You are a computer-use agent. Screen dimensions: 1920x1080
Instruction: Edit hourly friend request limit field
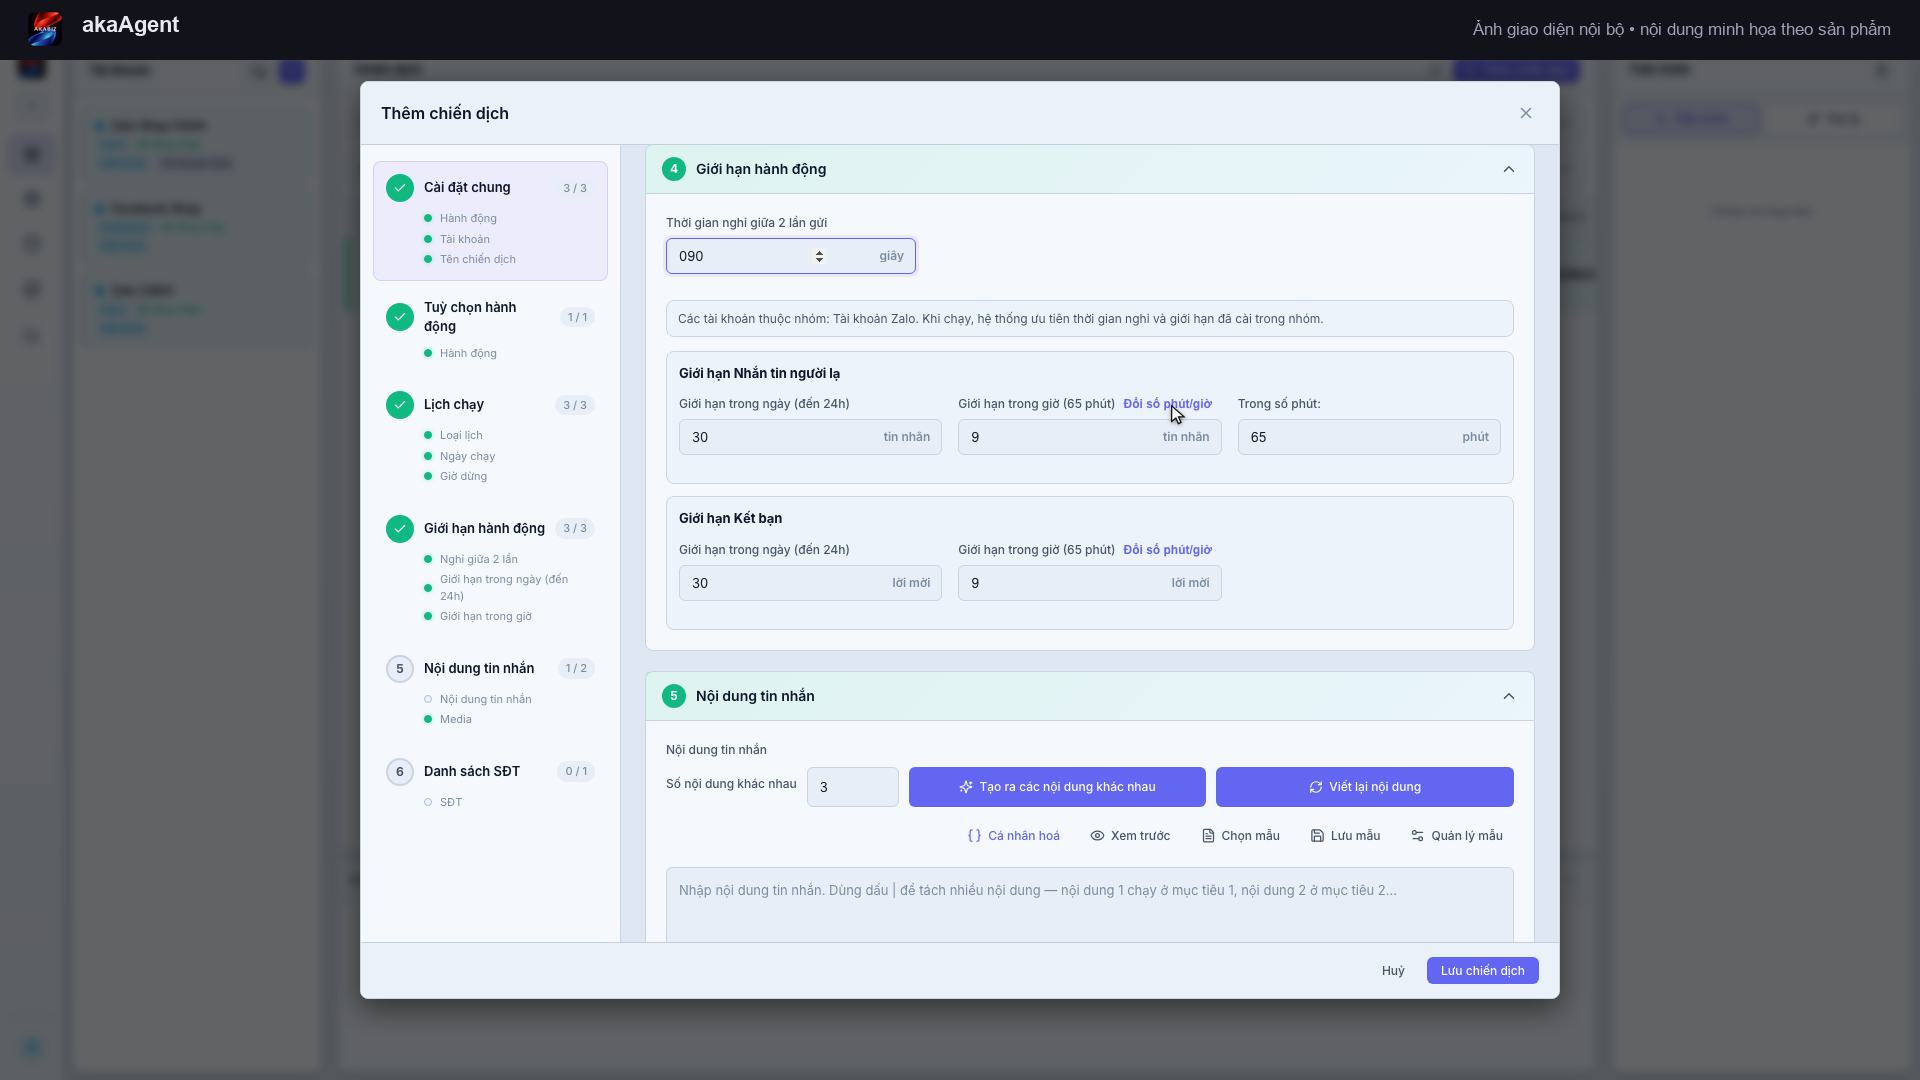pyautogui.click(x=1089, y=583)
